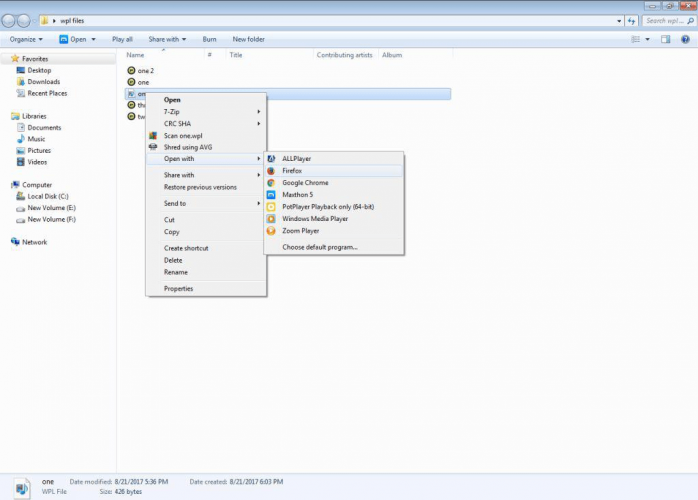Viewport: 698px width, 500px height.
Task: Click Play all in toolbar
Action: click(x=122, y=39)
